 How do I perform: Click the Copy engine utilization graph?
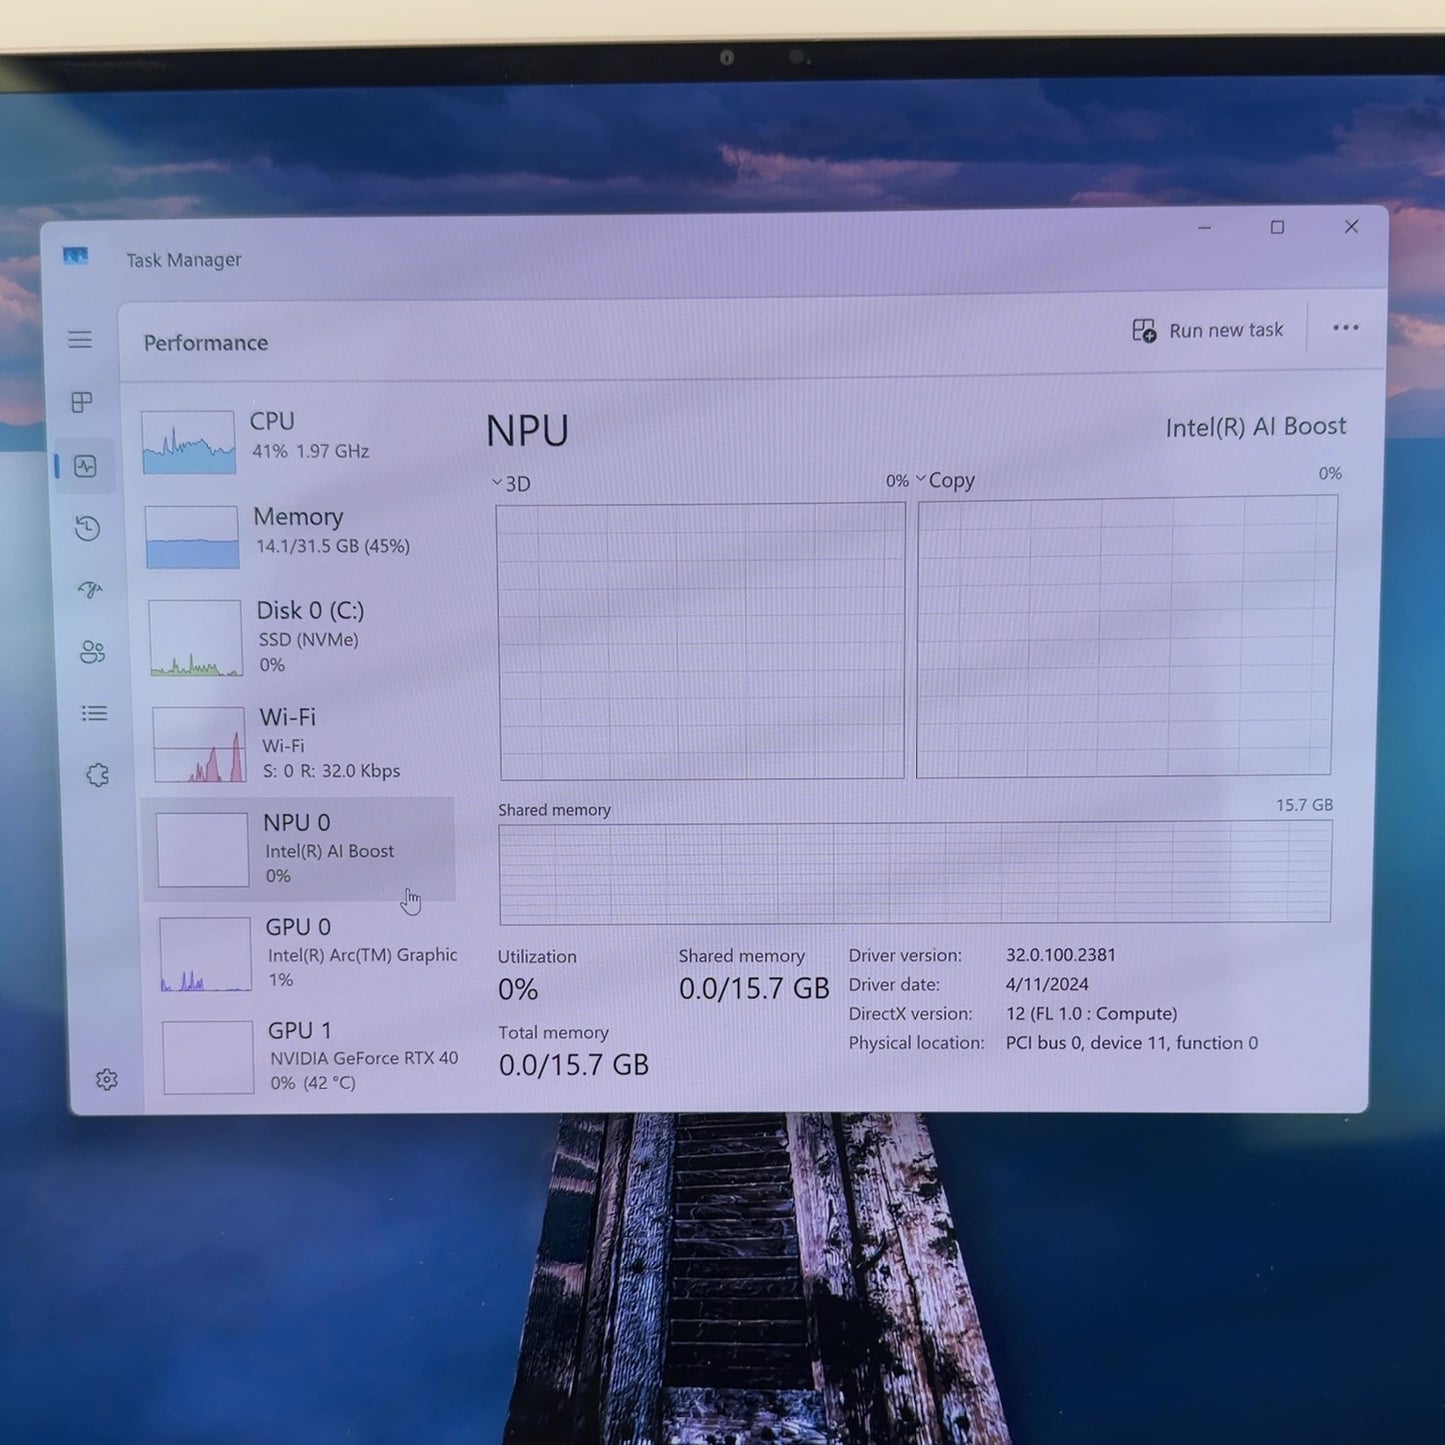click(1126, 636)
